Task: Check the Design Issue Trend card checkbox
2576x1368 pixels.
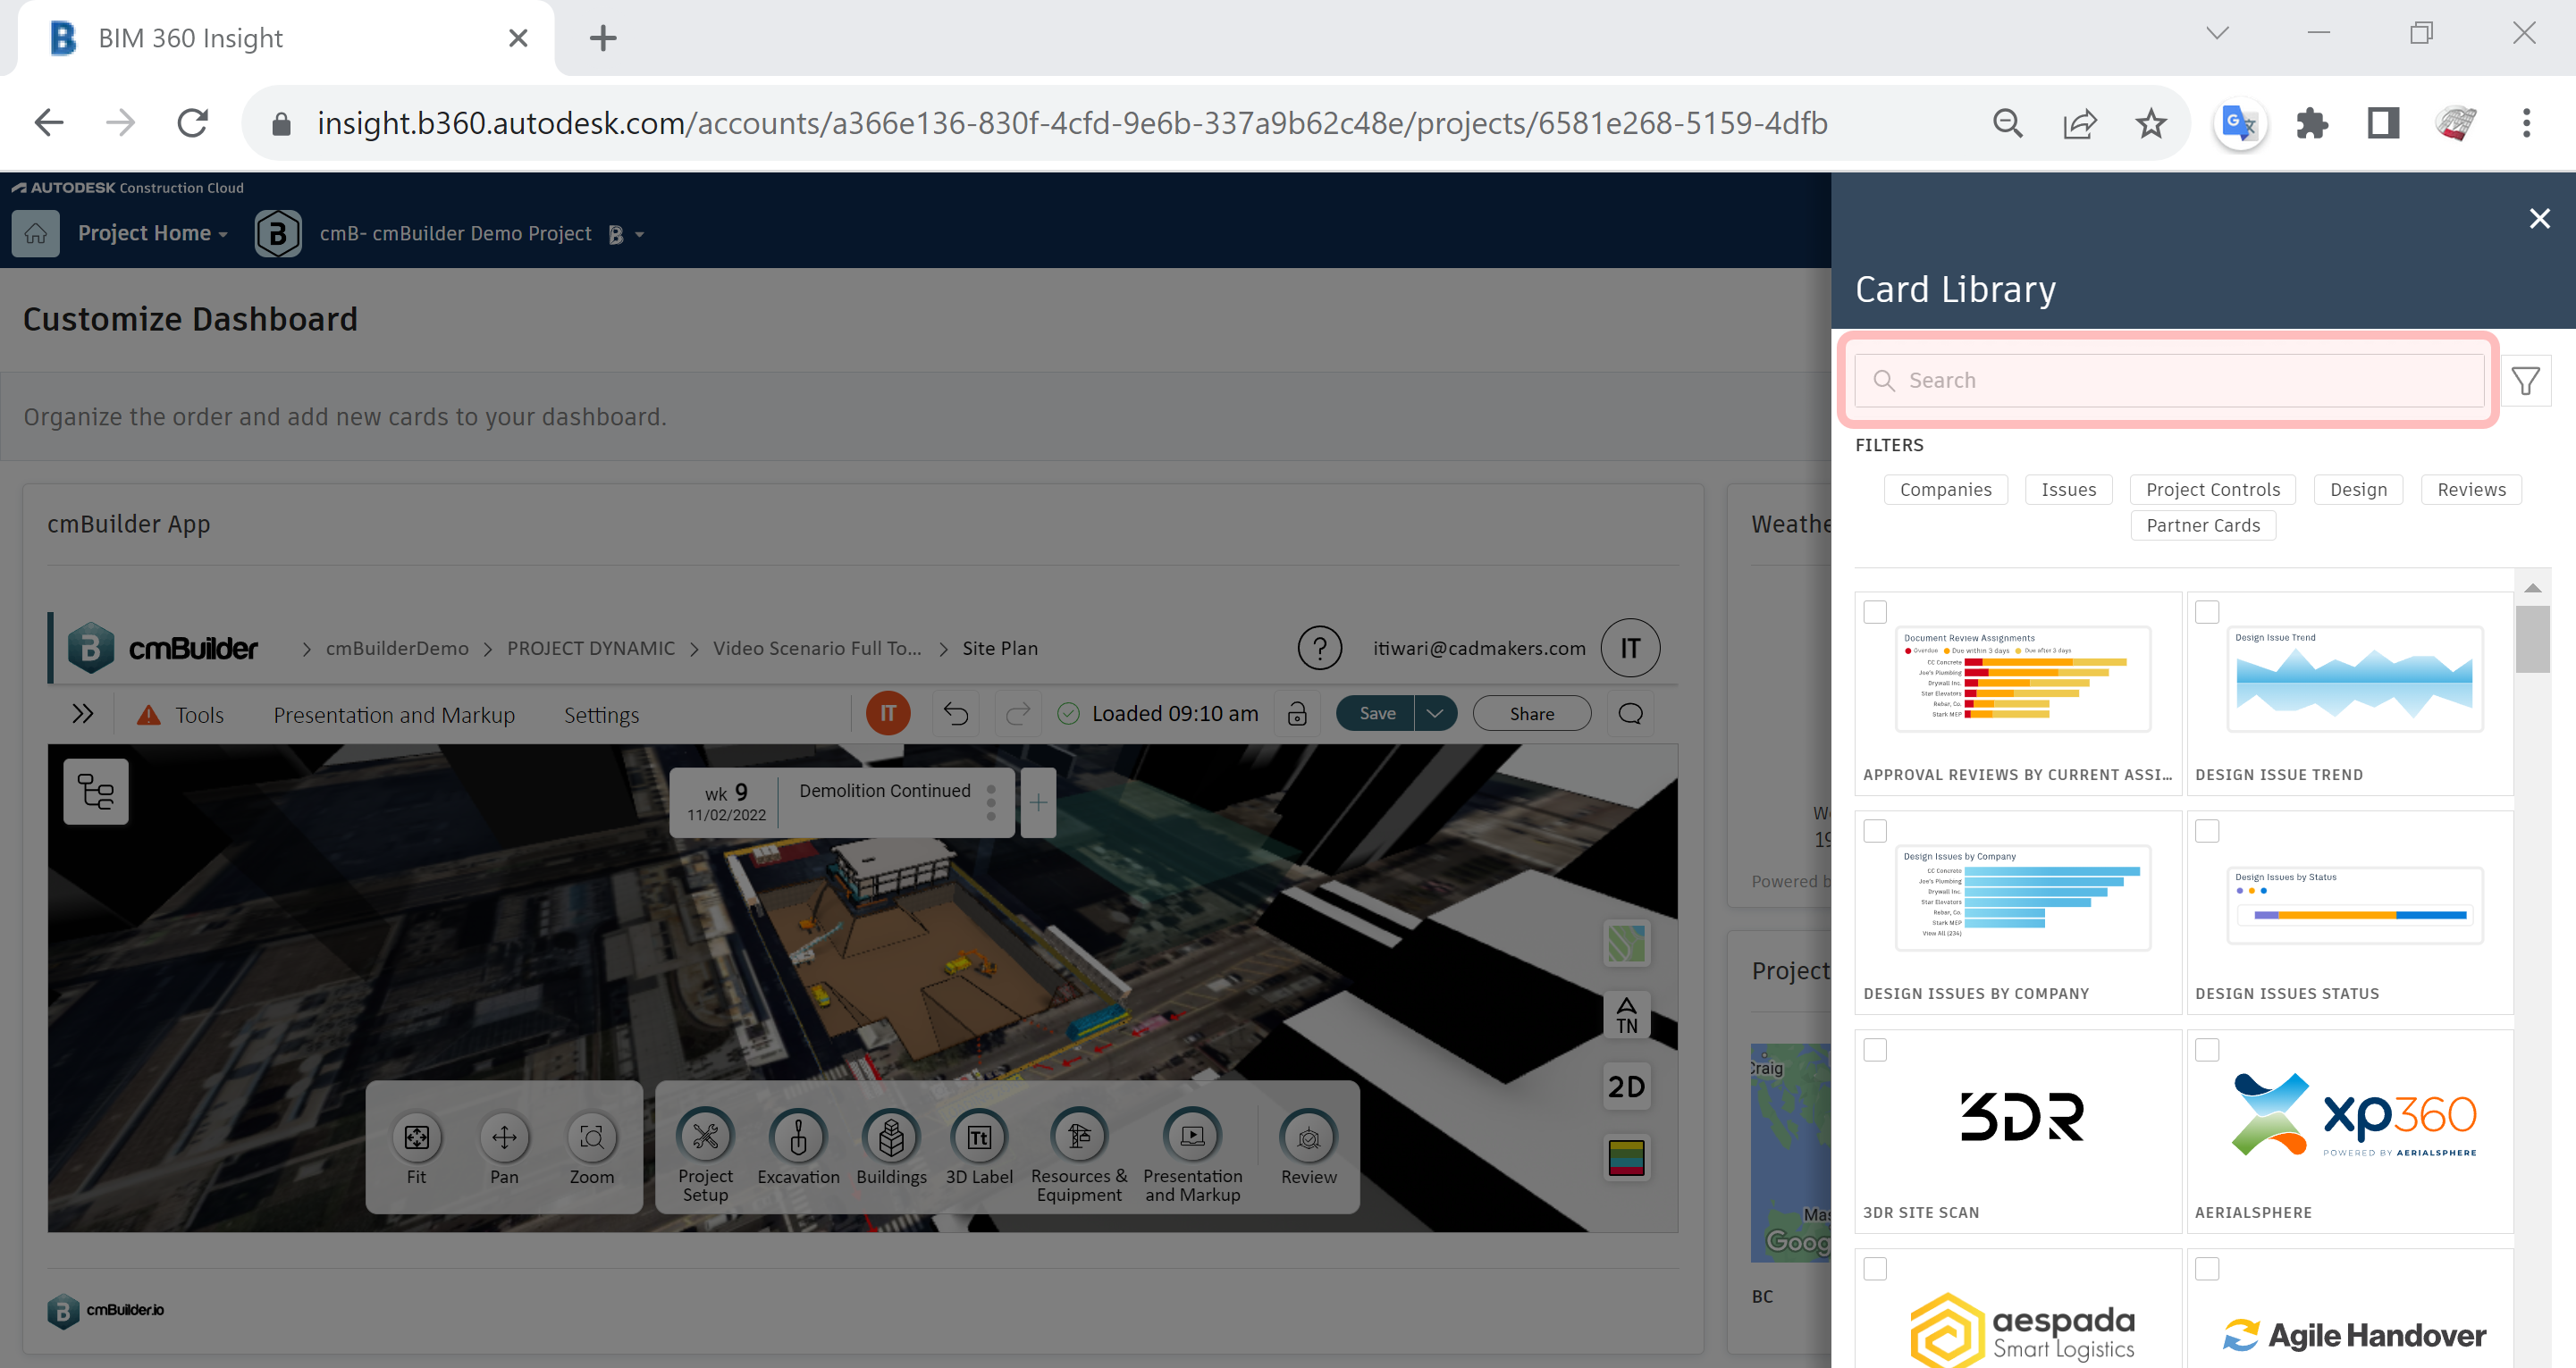Action: 2207,611
